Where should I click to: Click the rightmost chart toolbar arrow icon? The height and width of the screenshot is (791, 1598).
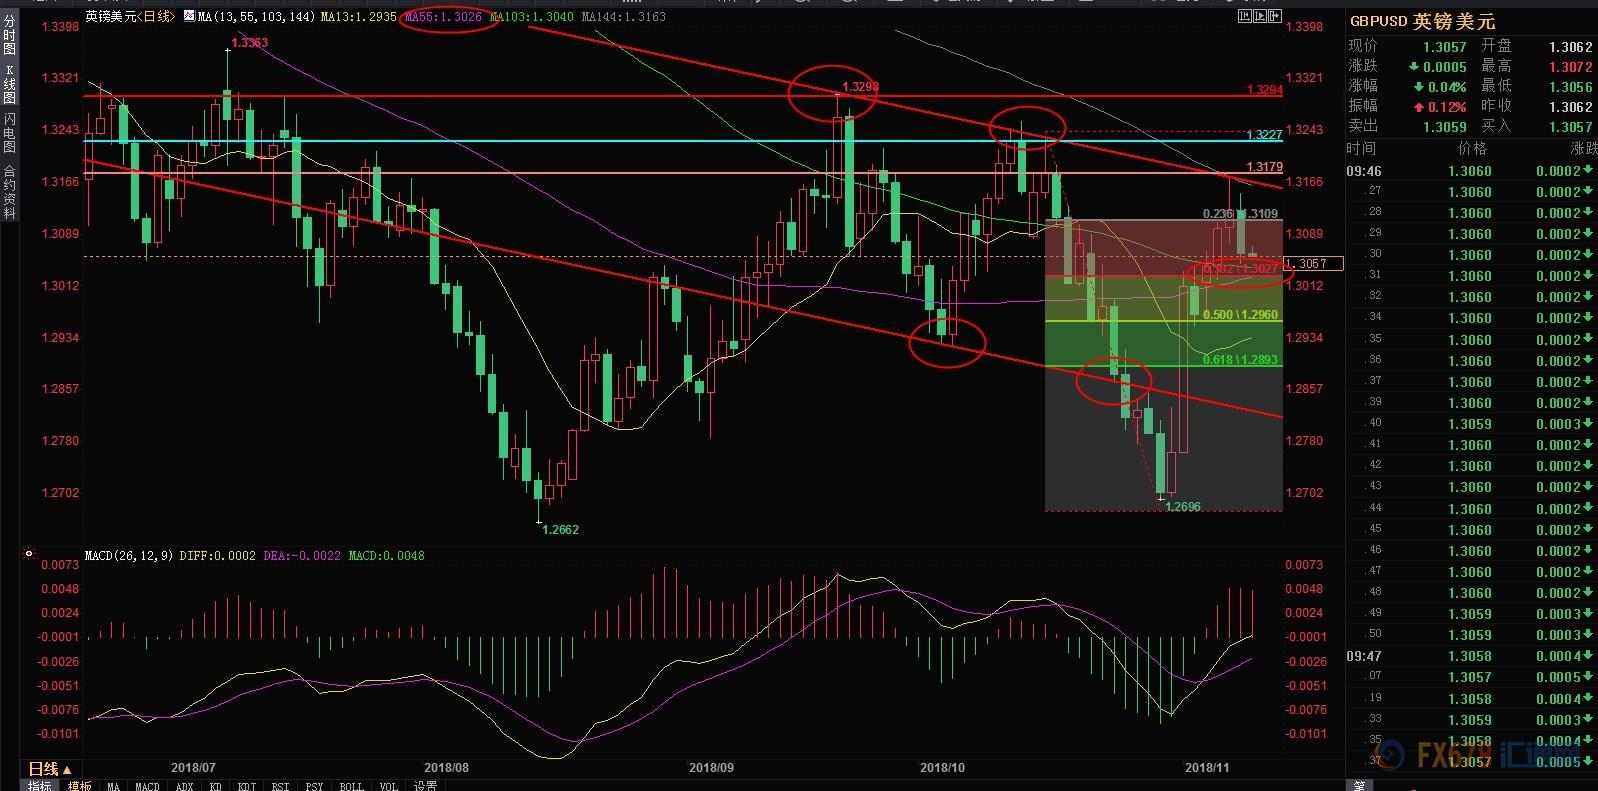pyautogui.click(x=1274, y=16)
